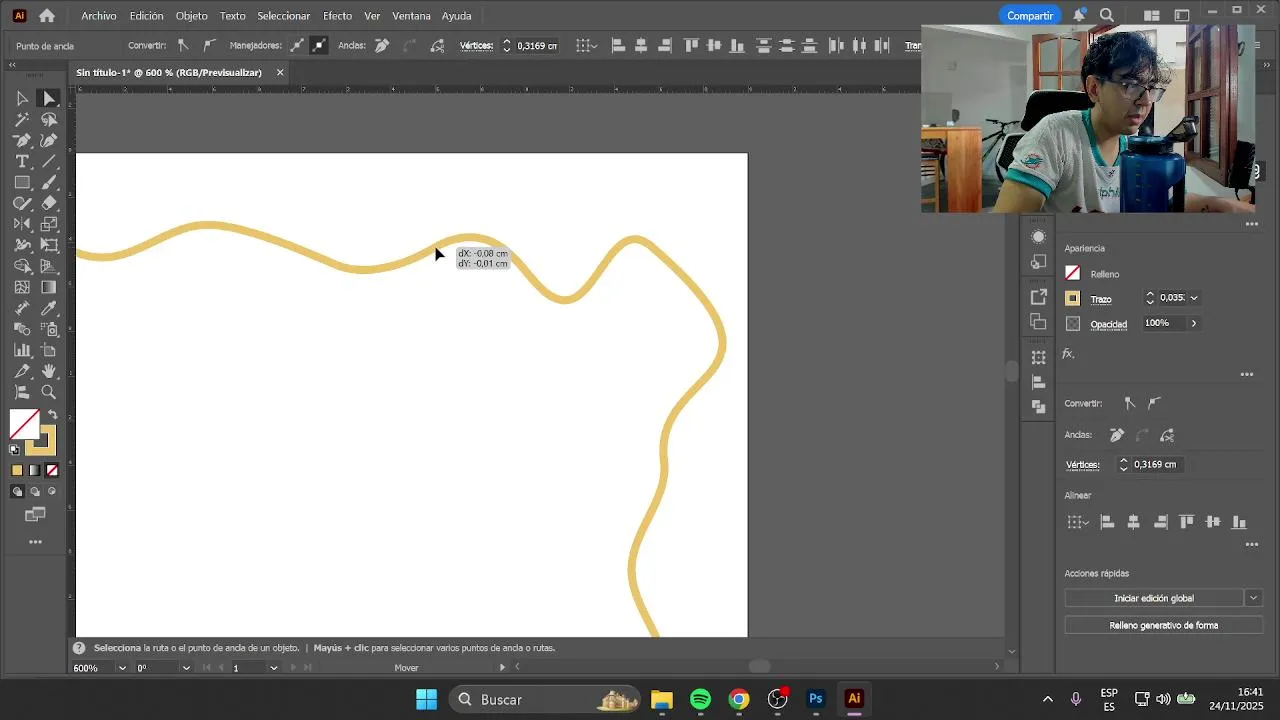Select the Eyedropper tool
This screenshot has width=1280, height=720.
pos(48,309)
